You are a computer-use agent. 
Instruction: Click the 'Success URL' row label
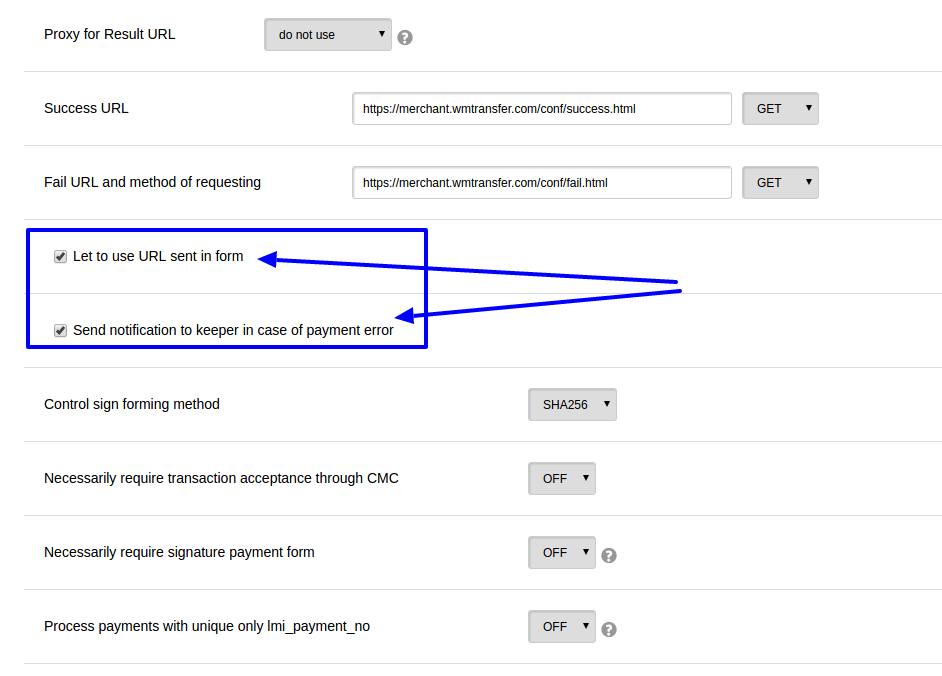point(86,108)
